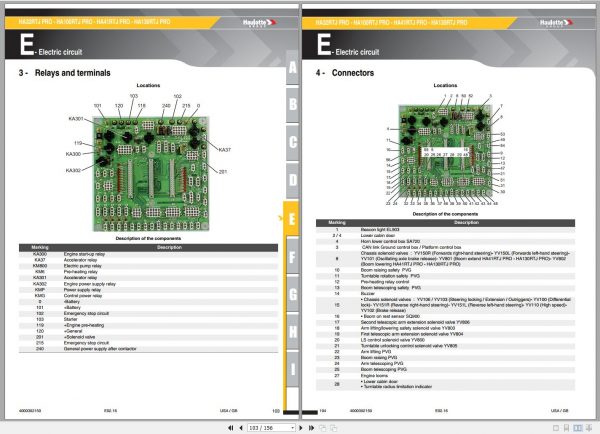Image resolution: width=600 pixels, height=434 pixels.
Task: Switch to continuous page view icon
Action: point(567,427)
